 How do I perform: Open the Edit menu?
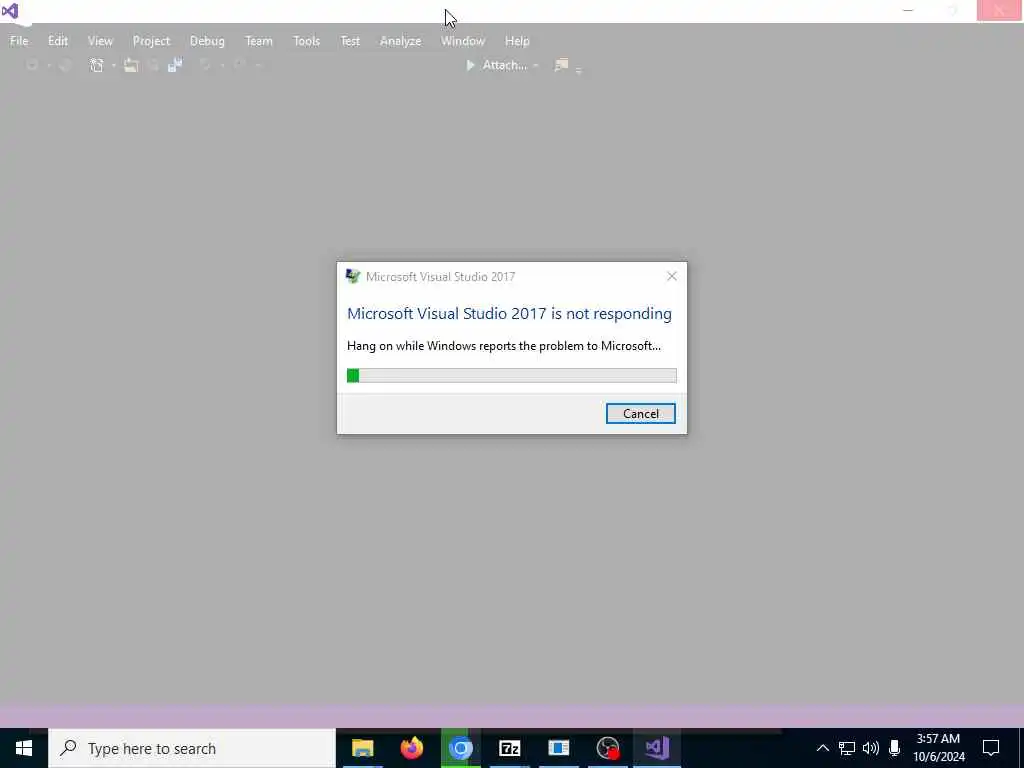pos(57,40)
